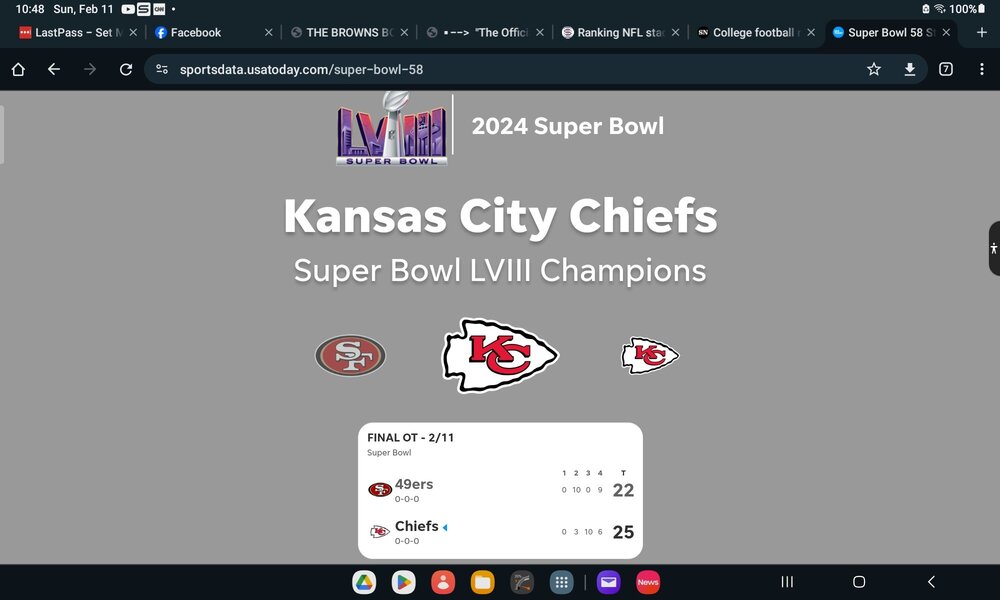This screenshot has height=600, width=1000.
Task: Close the LastPass tab
Action: click(x=133, y=33)
